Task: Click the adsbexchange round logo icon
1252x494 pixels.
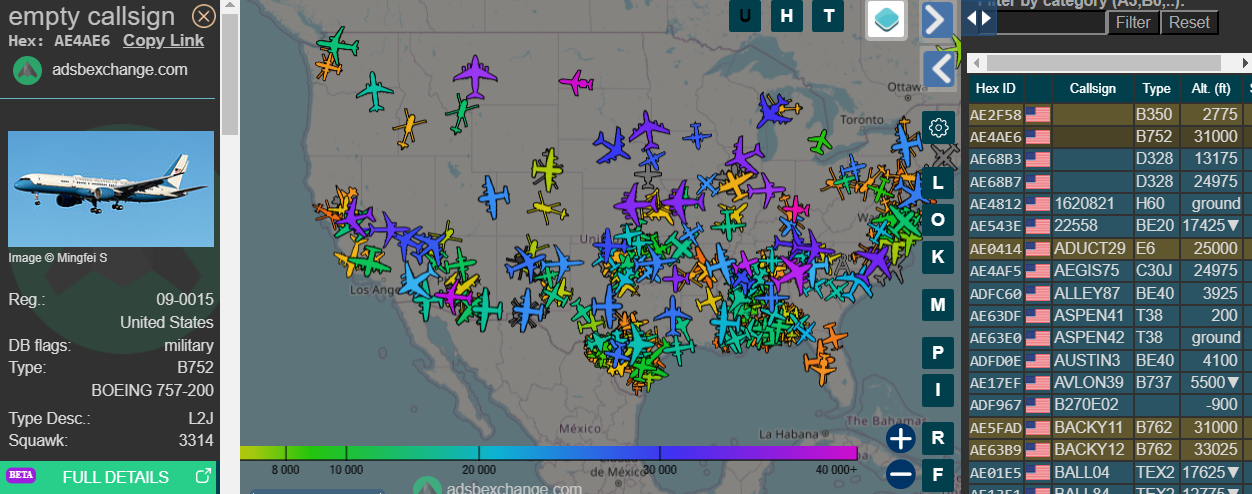Action: (27, 70)
